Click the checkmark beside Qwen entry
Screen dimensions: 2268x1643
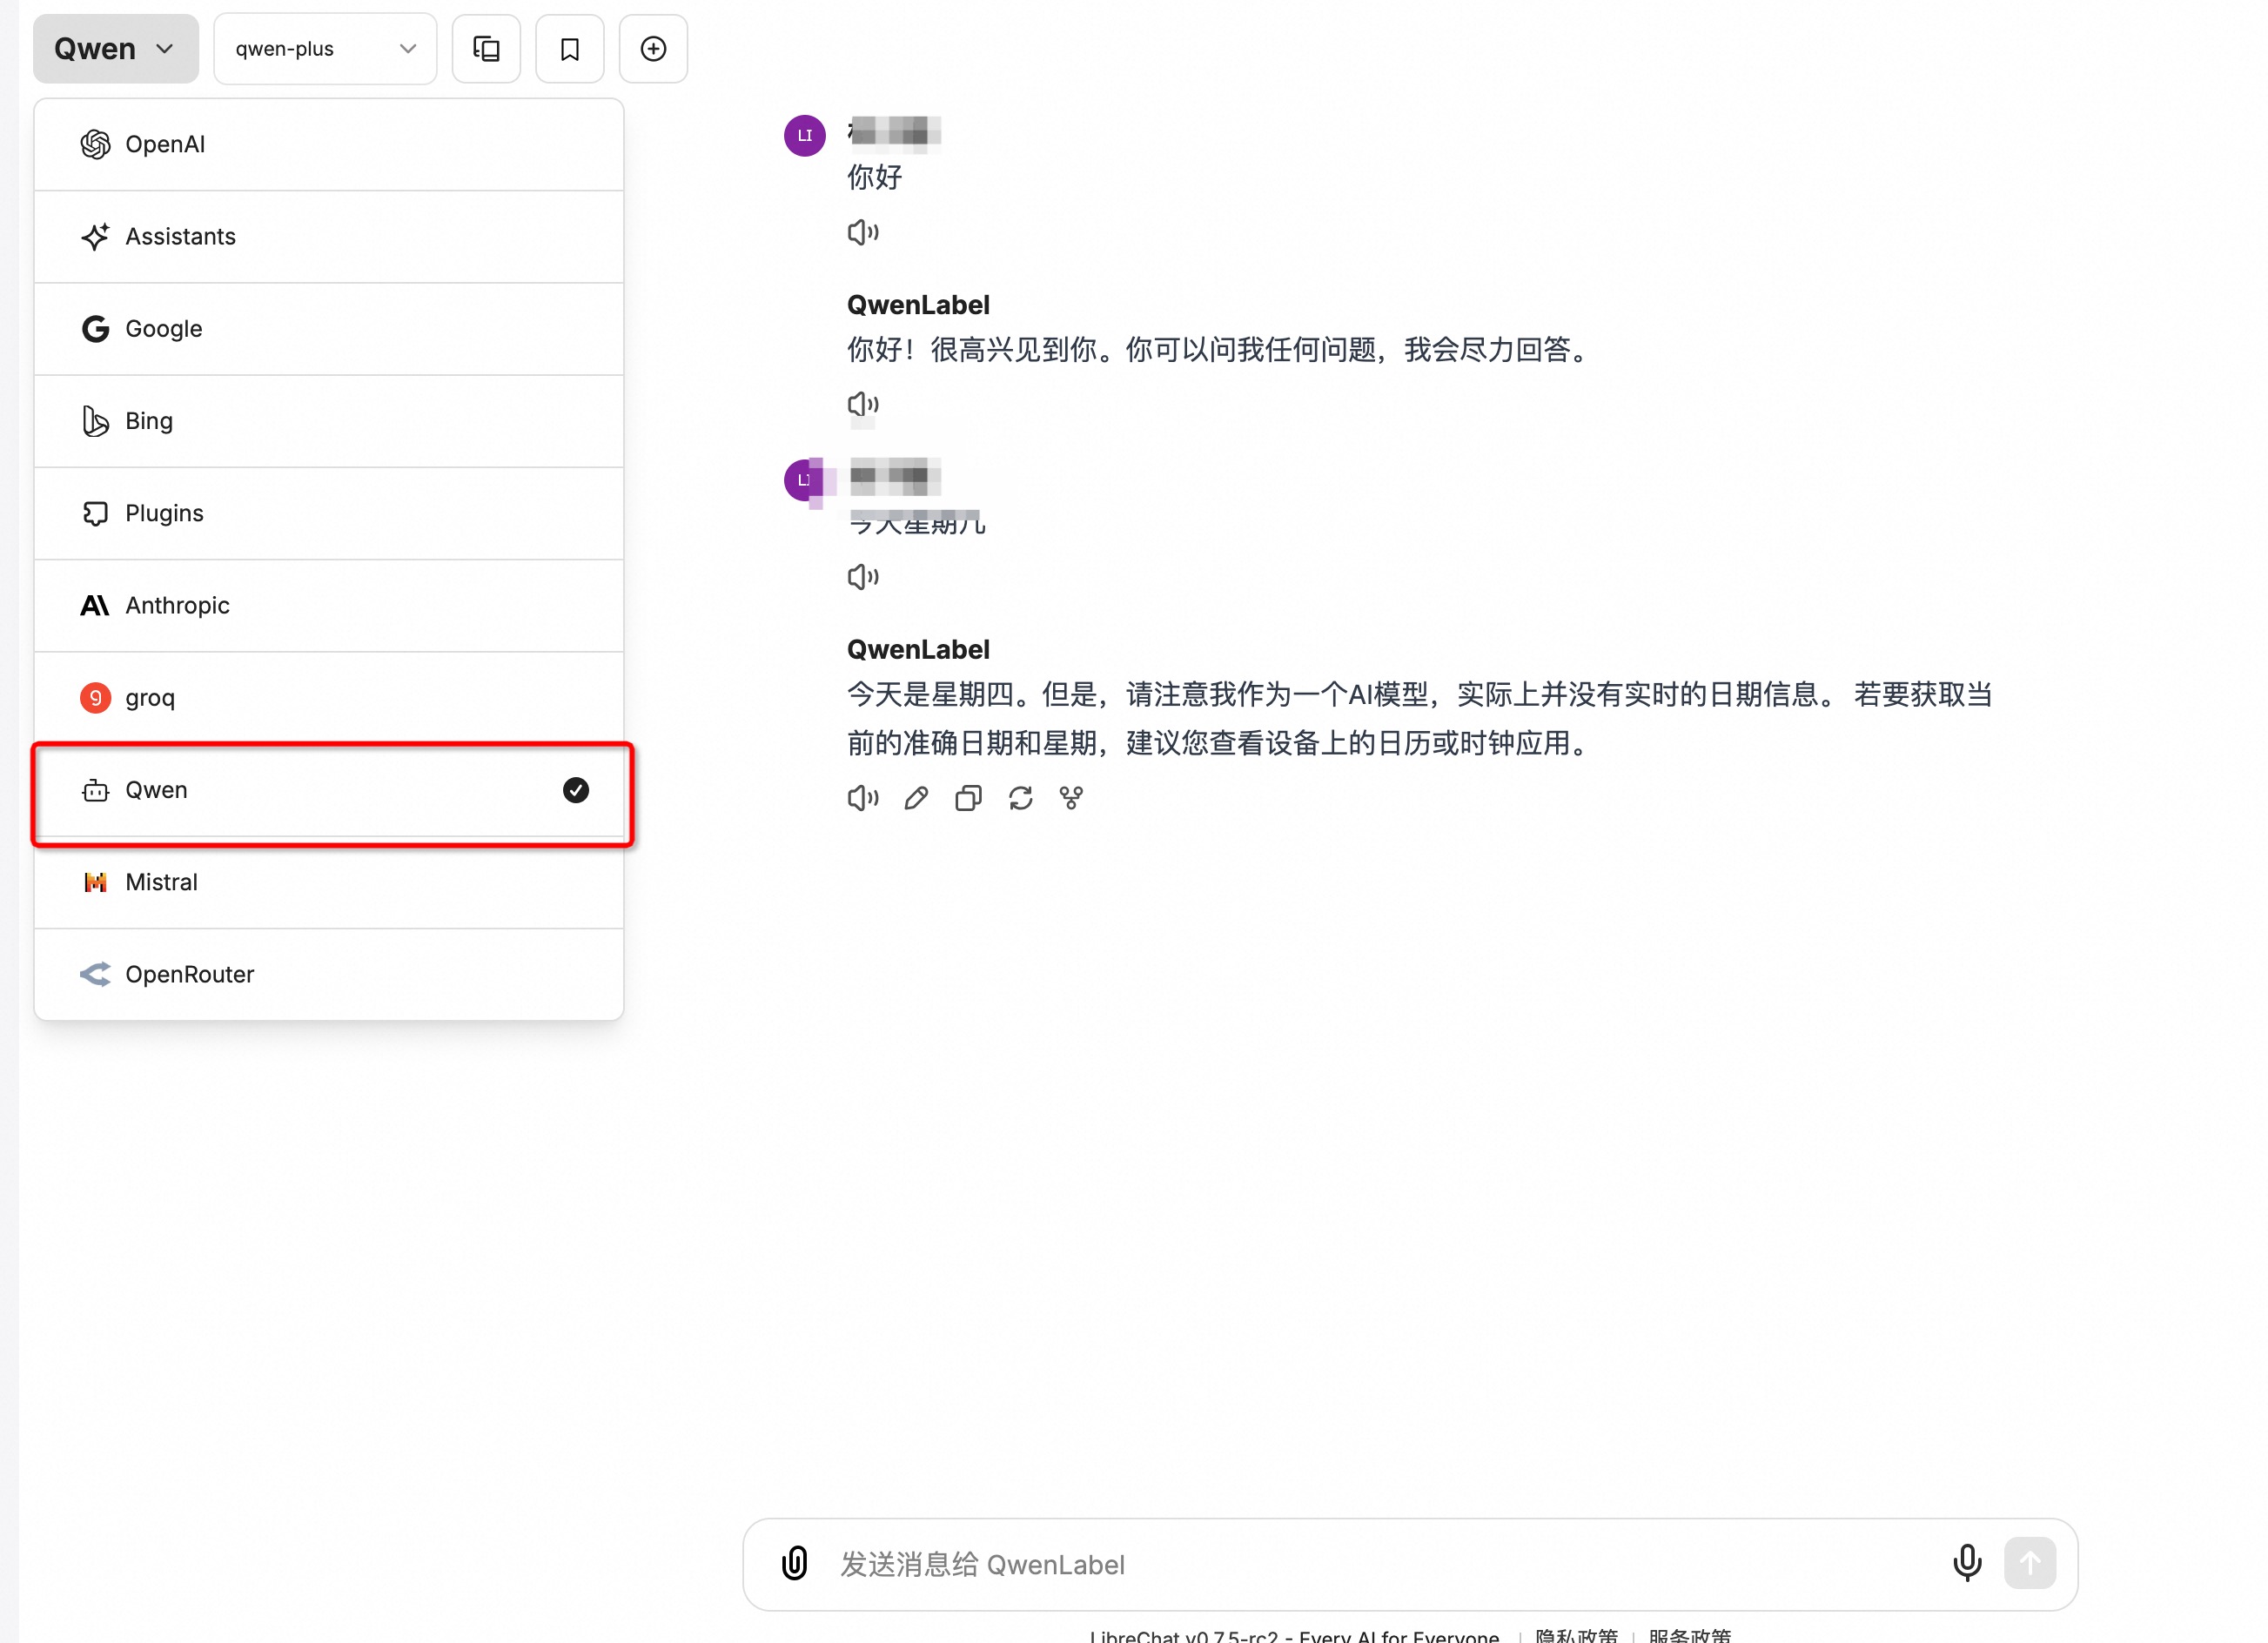point(576,790)
